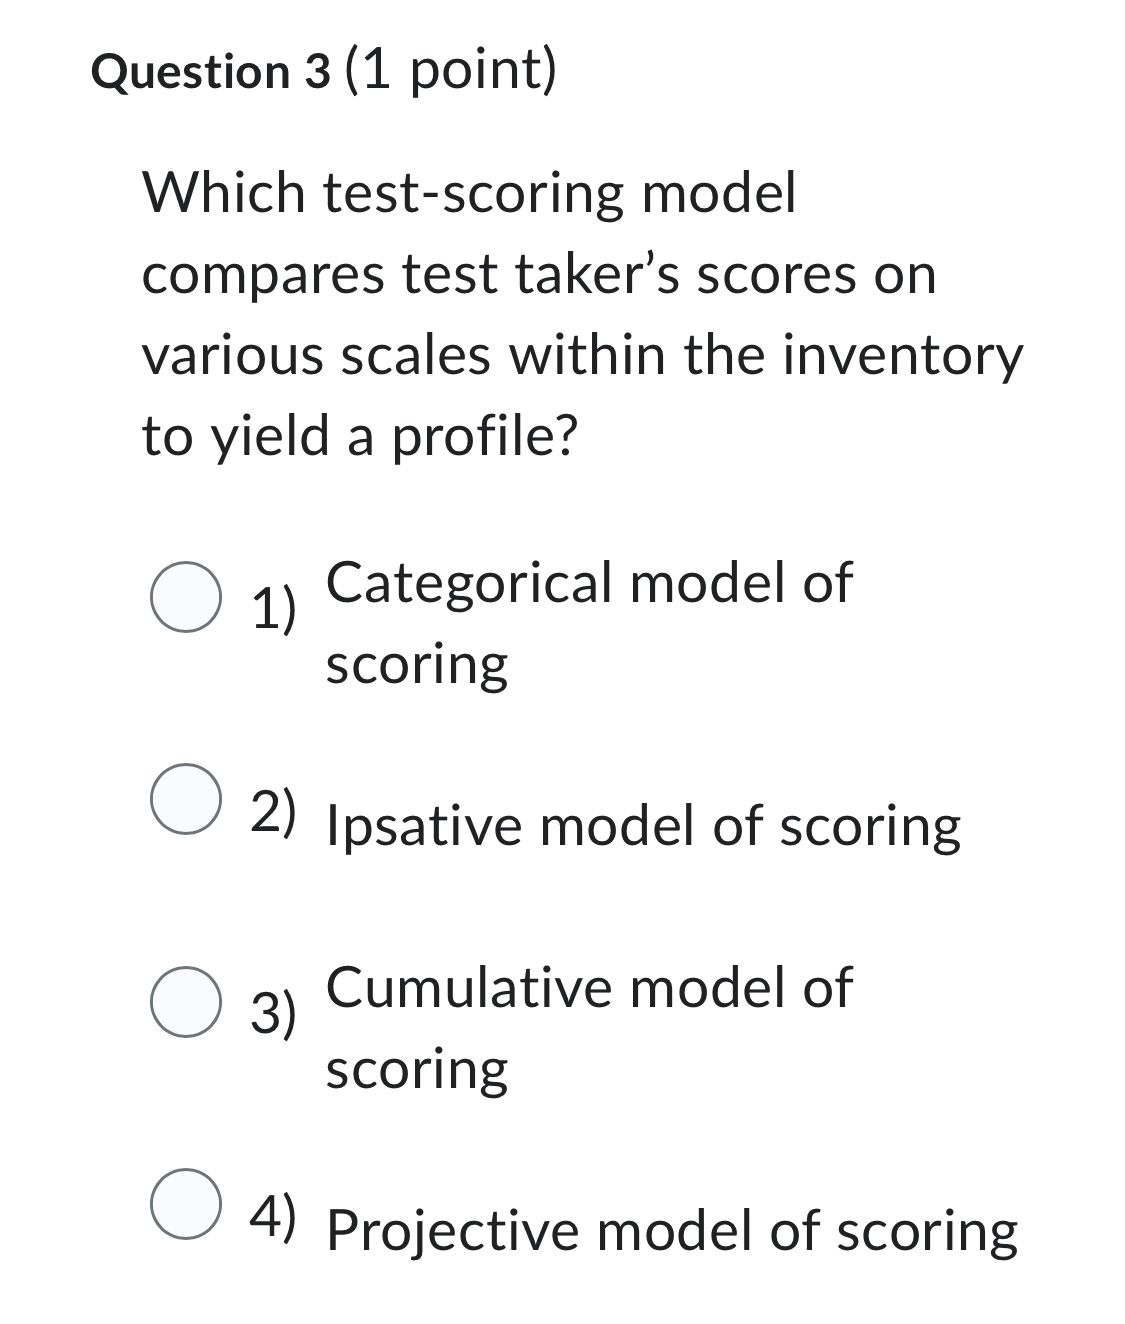Viewport: 1125px width, 1324px height.
Task: Select the radio button for option 3
Action: (187, 1000)
